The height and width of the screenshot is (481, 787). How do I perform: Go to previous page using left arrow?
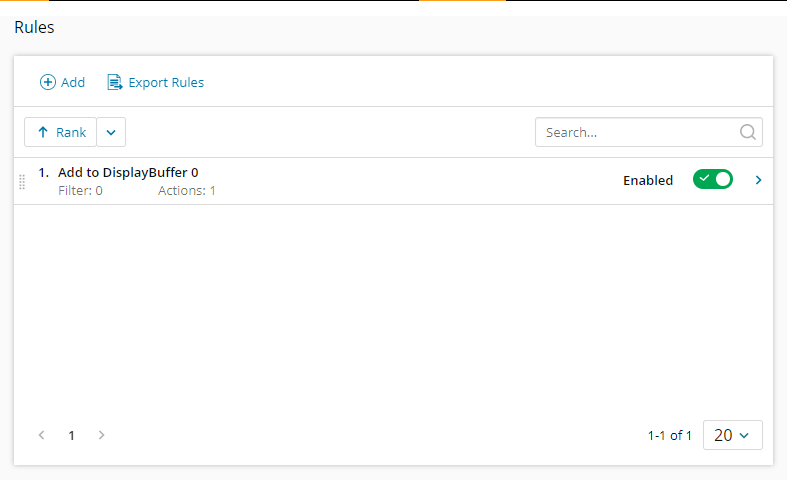coord(42,435)
